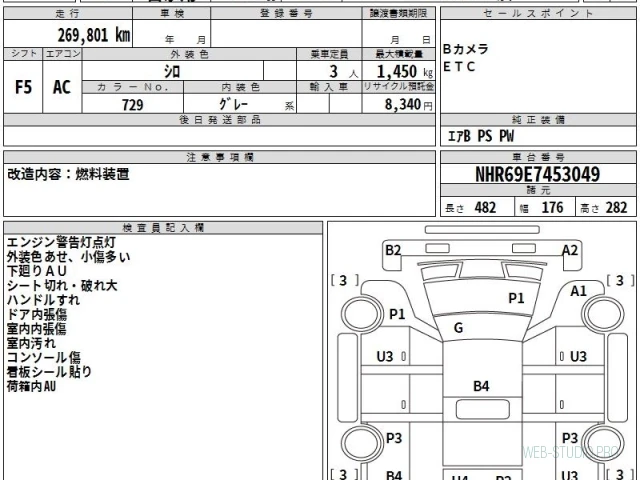
Task: Click the 検査員記入欄 header bar
Action: coord(163,228)
